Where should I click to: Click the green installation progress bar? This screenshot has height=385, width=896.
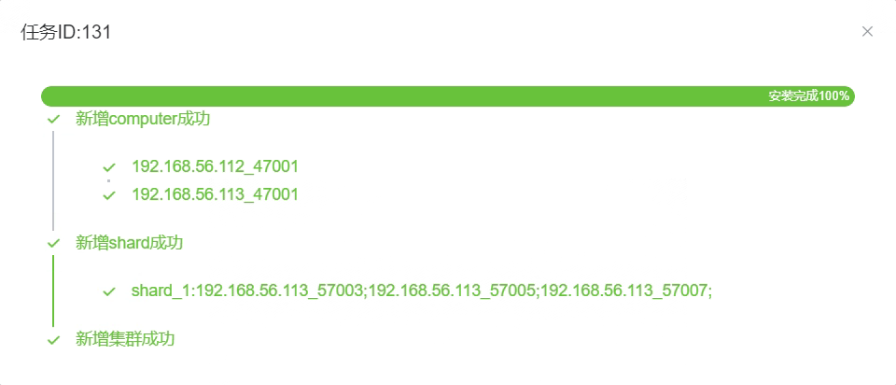(448, 96)
